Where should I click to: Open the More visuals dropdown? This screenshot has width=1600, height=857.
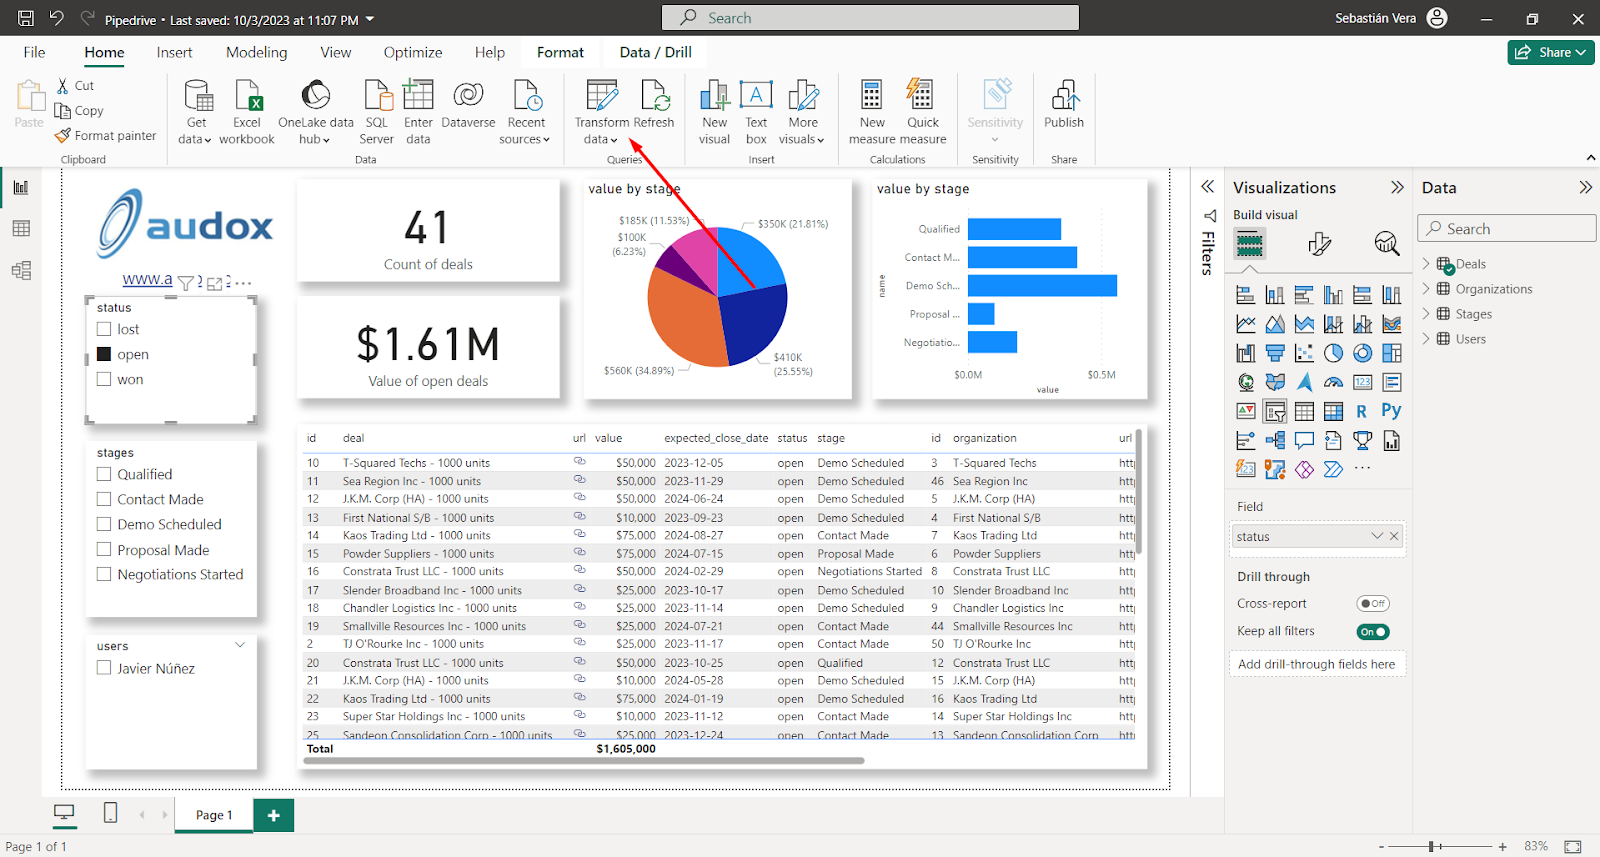pos(802,131)
